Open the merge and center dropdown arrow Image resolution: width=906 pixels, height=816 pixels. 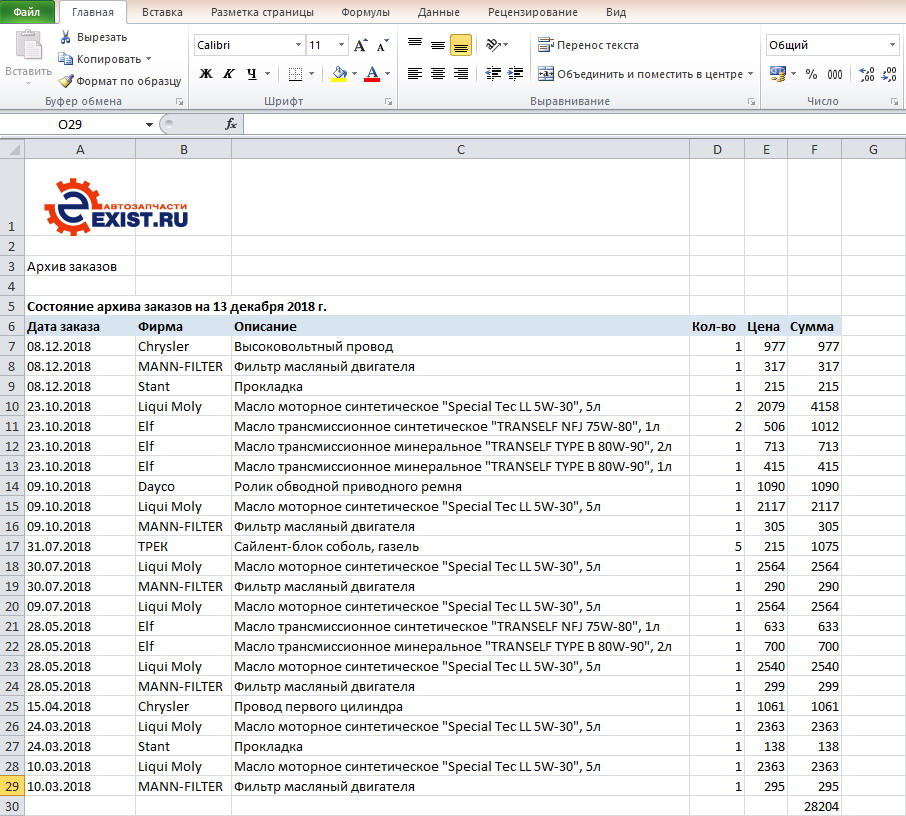click(751, 74)
